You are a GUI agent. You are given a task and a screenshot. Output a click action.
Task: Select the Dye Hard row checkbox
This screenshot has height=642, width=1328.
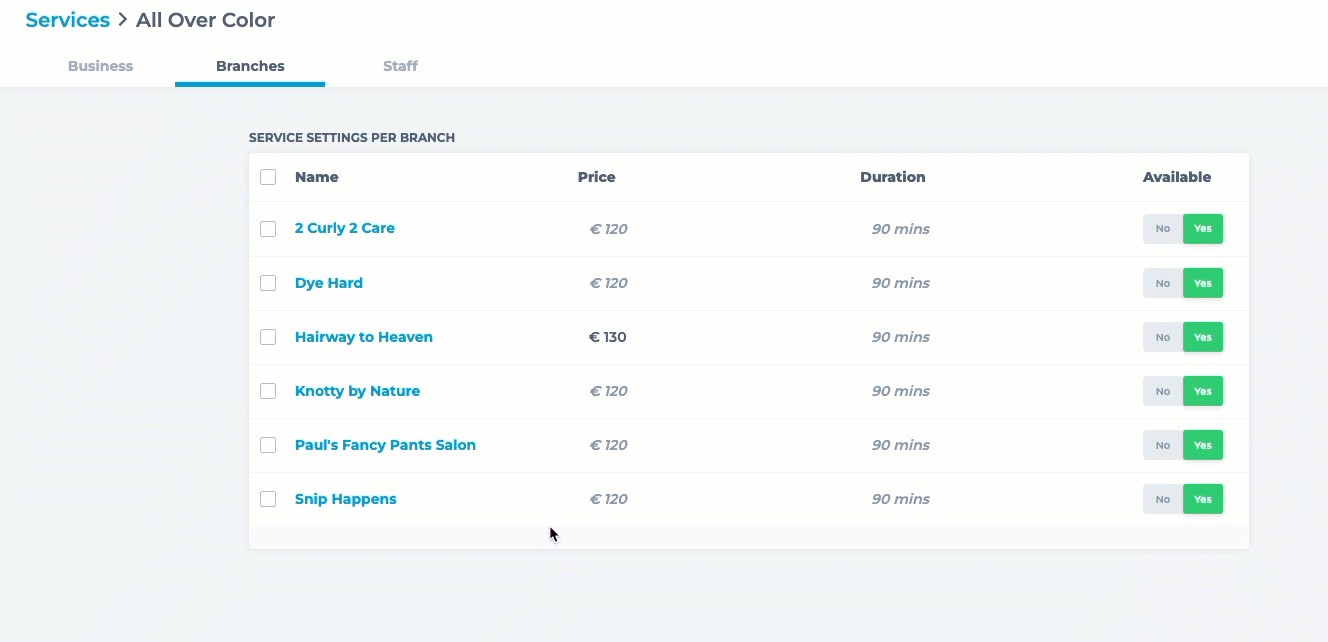click(x=268, y=283)
